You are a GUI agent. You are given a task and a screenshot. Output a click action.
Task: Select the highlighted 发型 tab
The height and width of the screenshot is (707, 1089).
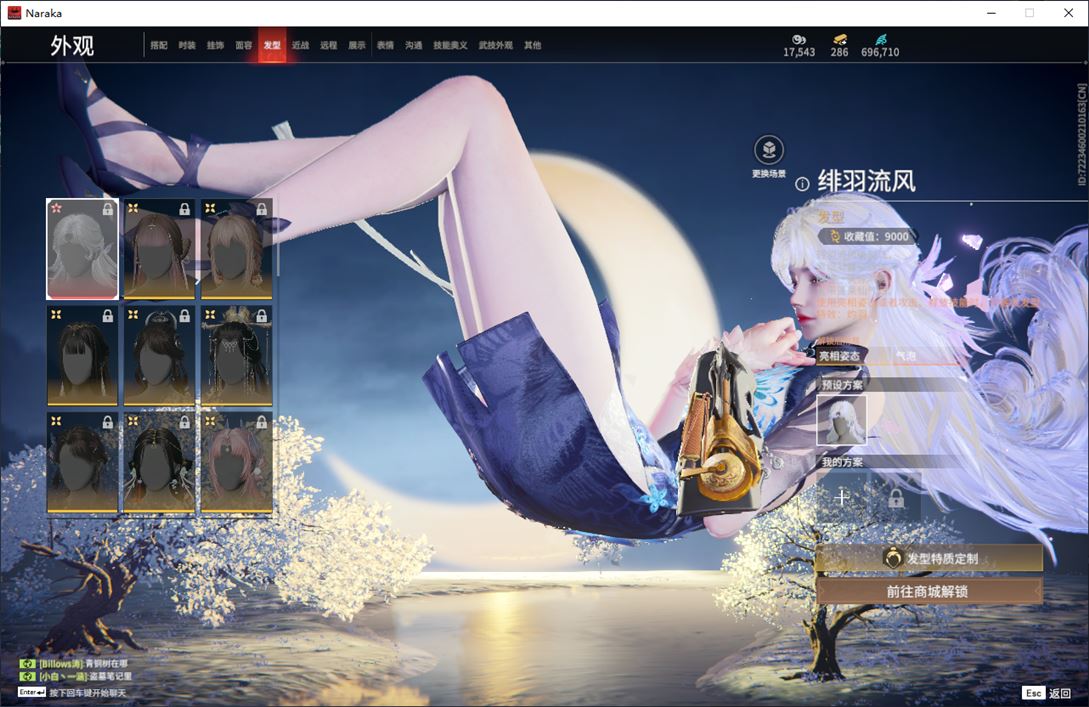(x=272, y=45)
